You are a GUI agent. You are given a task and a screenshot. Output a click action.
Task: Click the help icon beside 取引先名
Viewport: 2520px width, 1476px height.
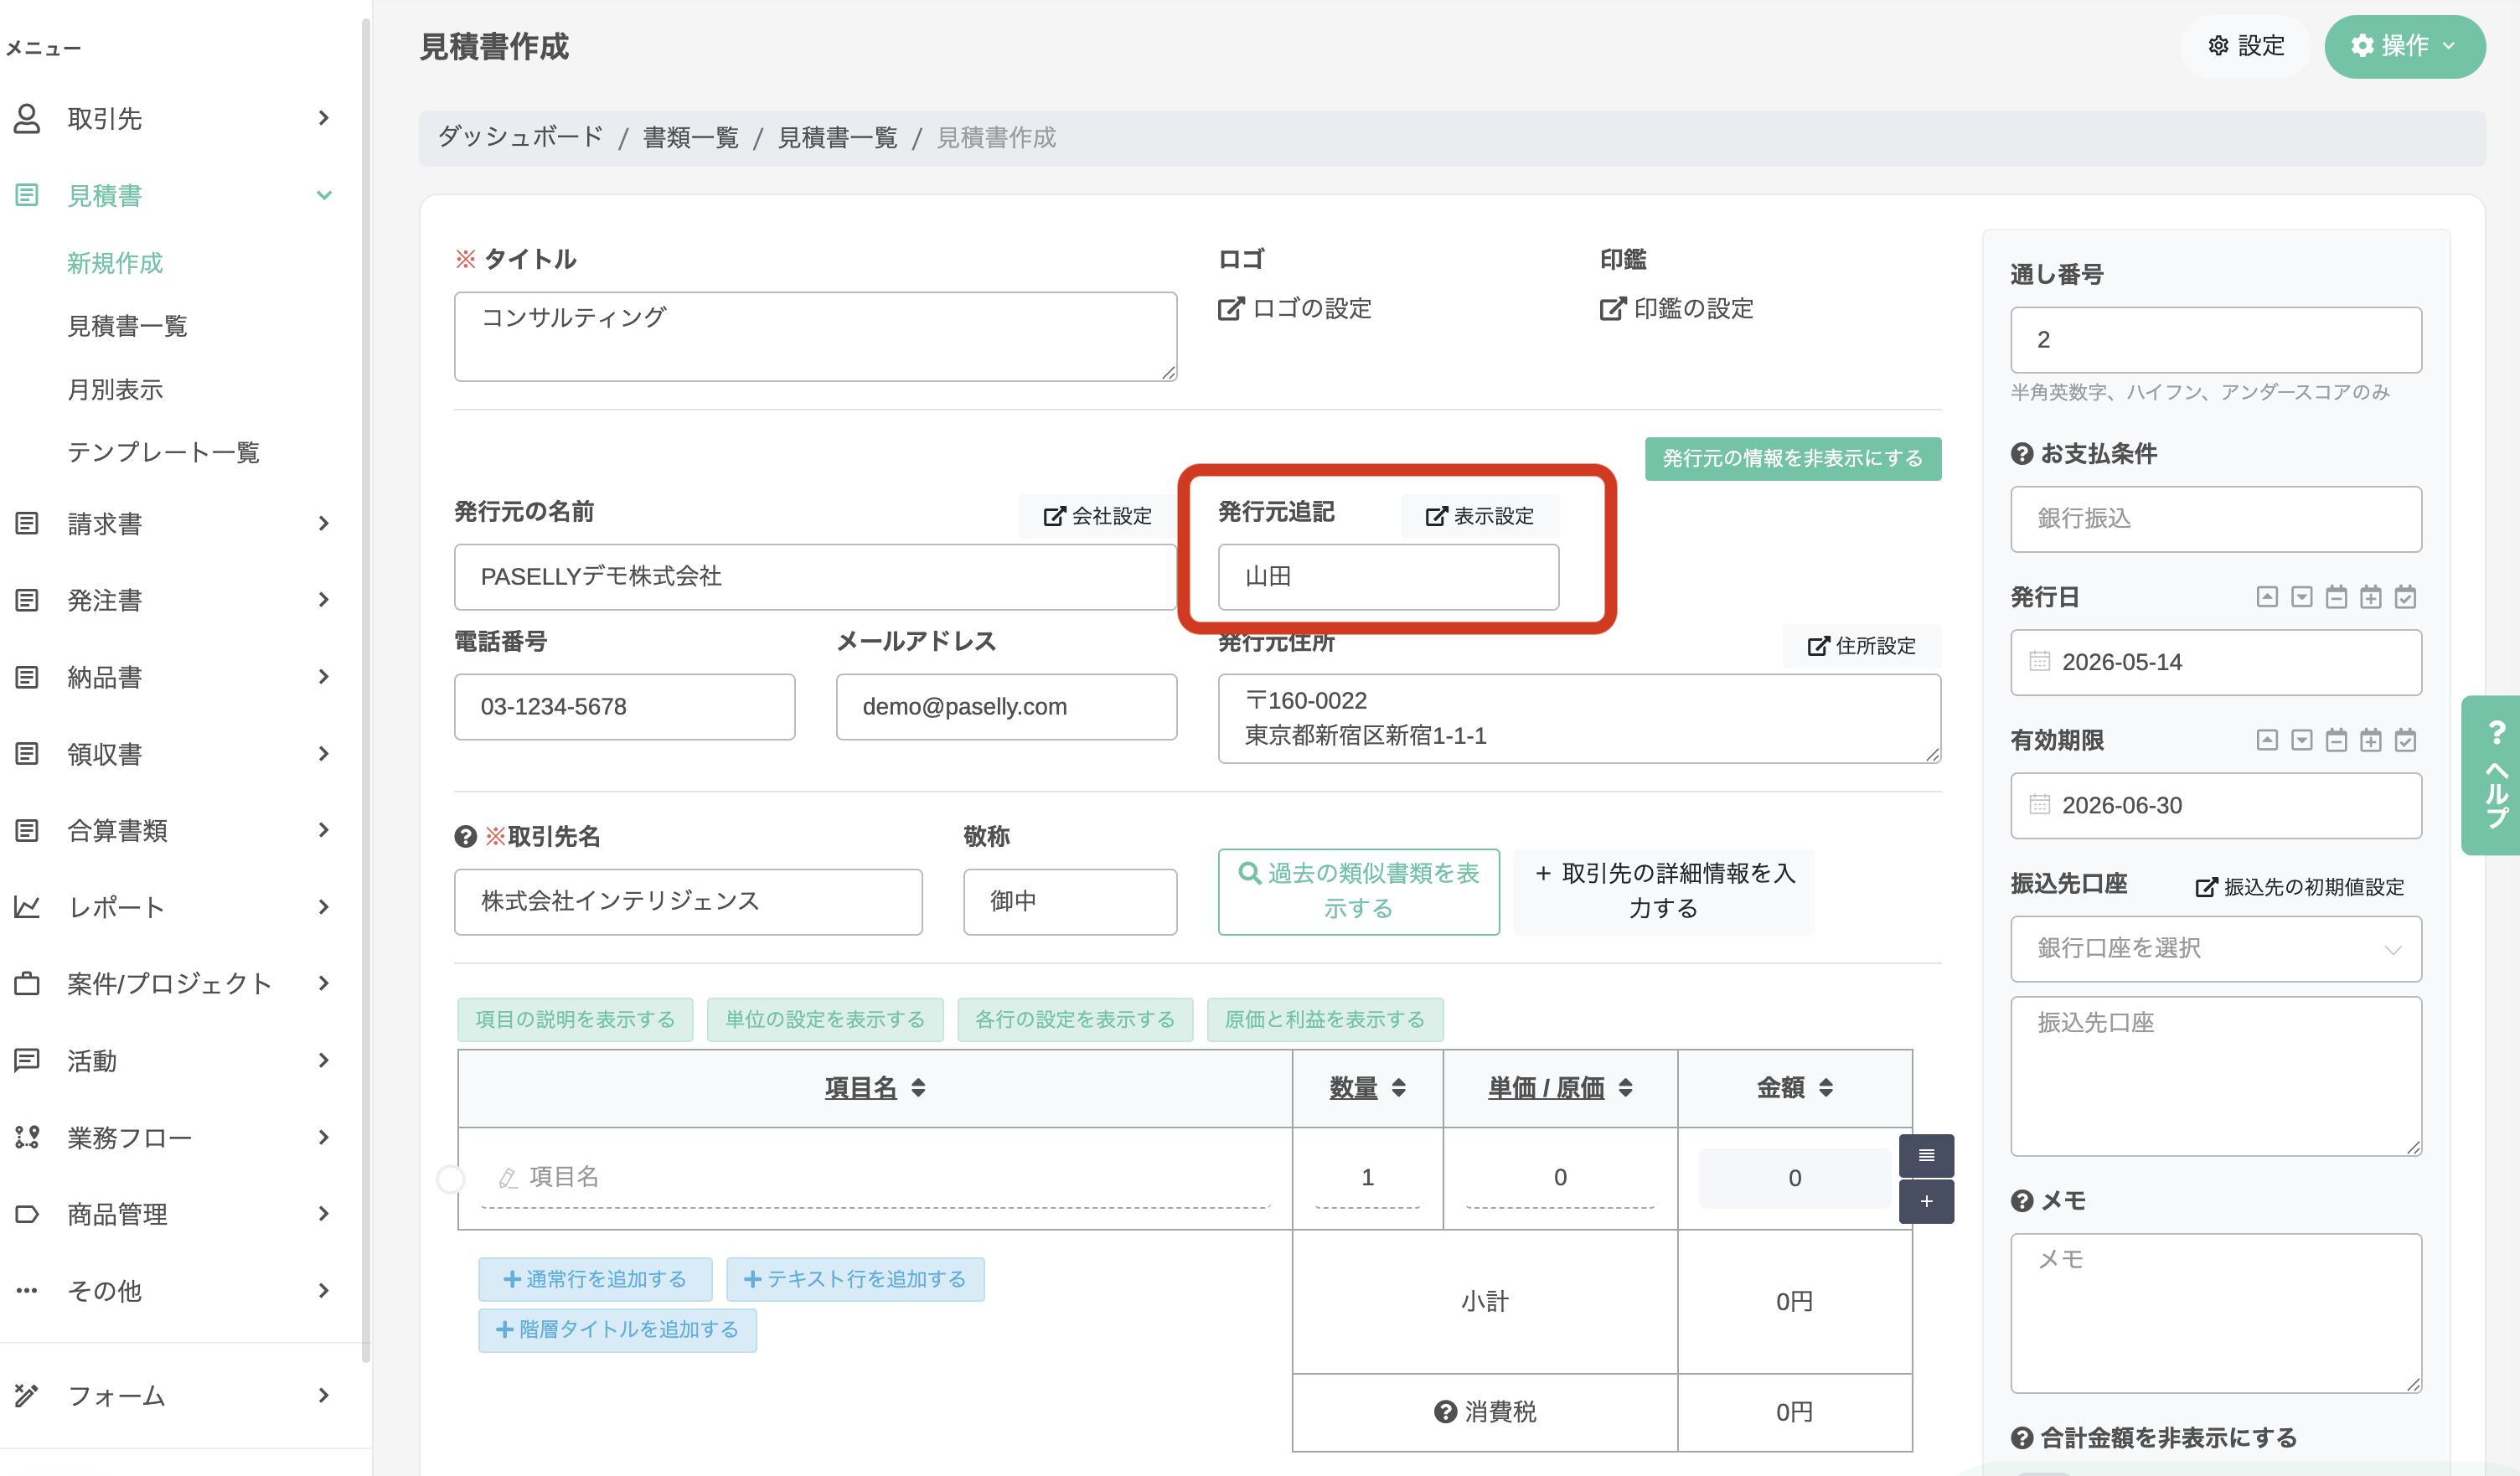[465, 836]
